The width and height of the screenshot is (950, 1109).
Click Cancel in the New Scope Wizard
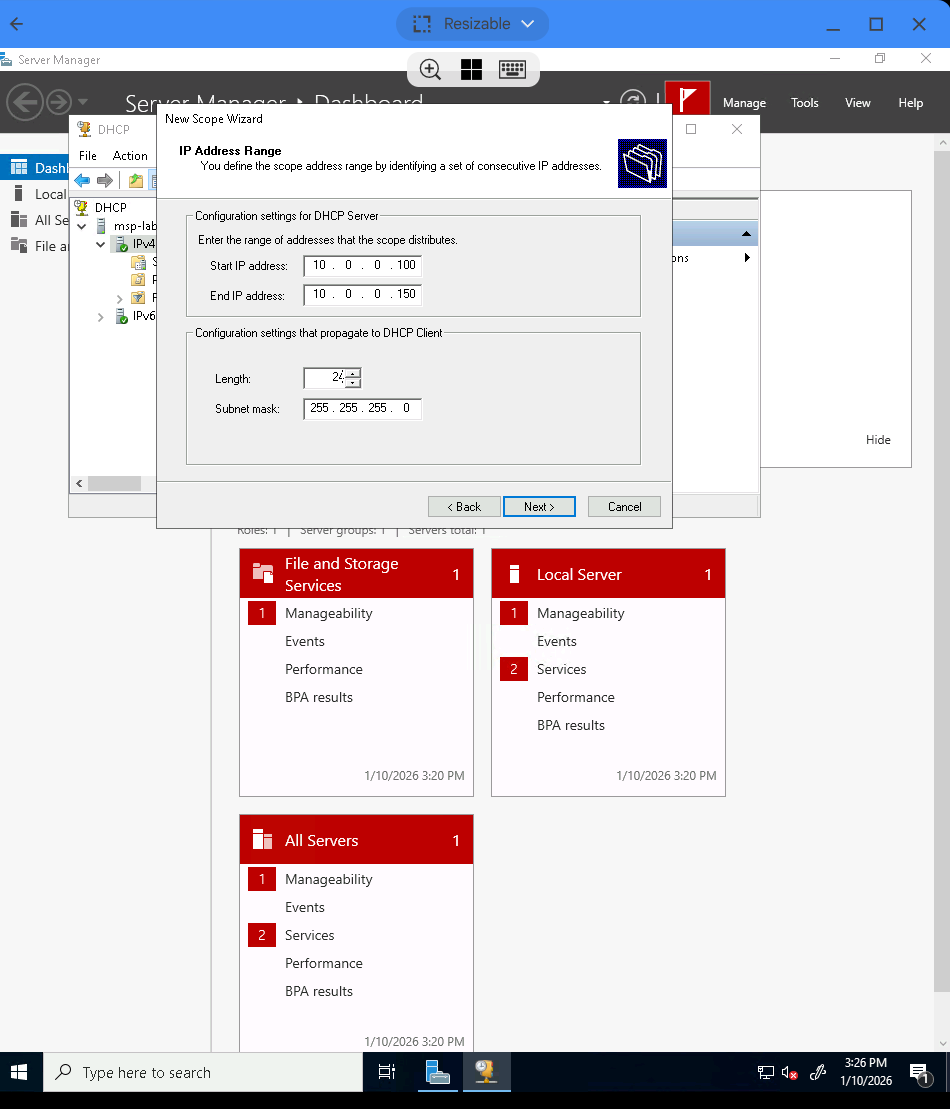624,506
